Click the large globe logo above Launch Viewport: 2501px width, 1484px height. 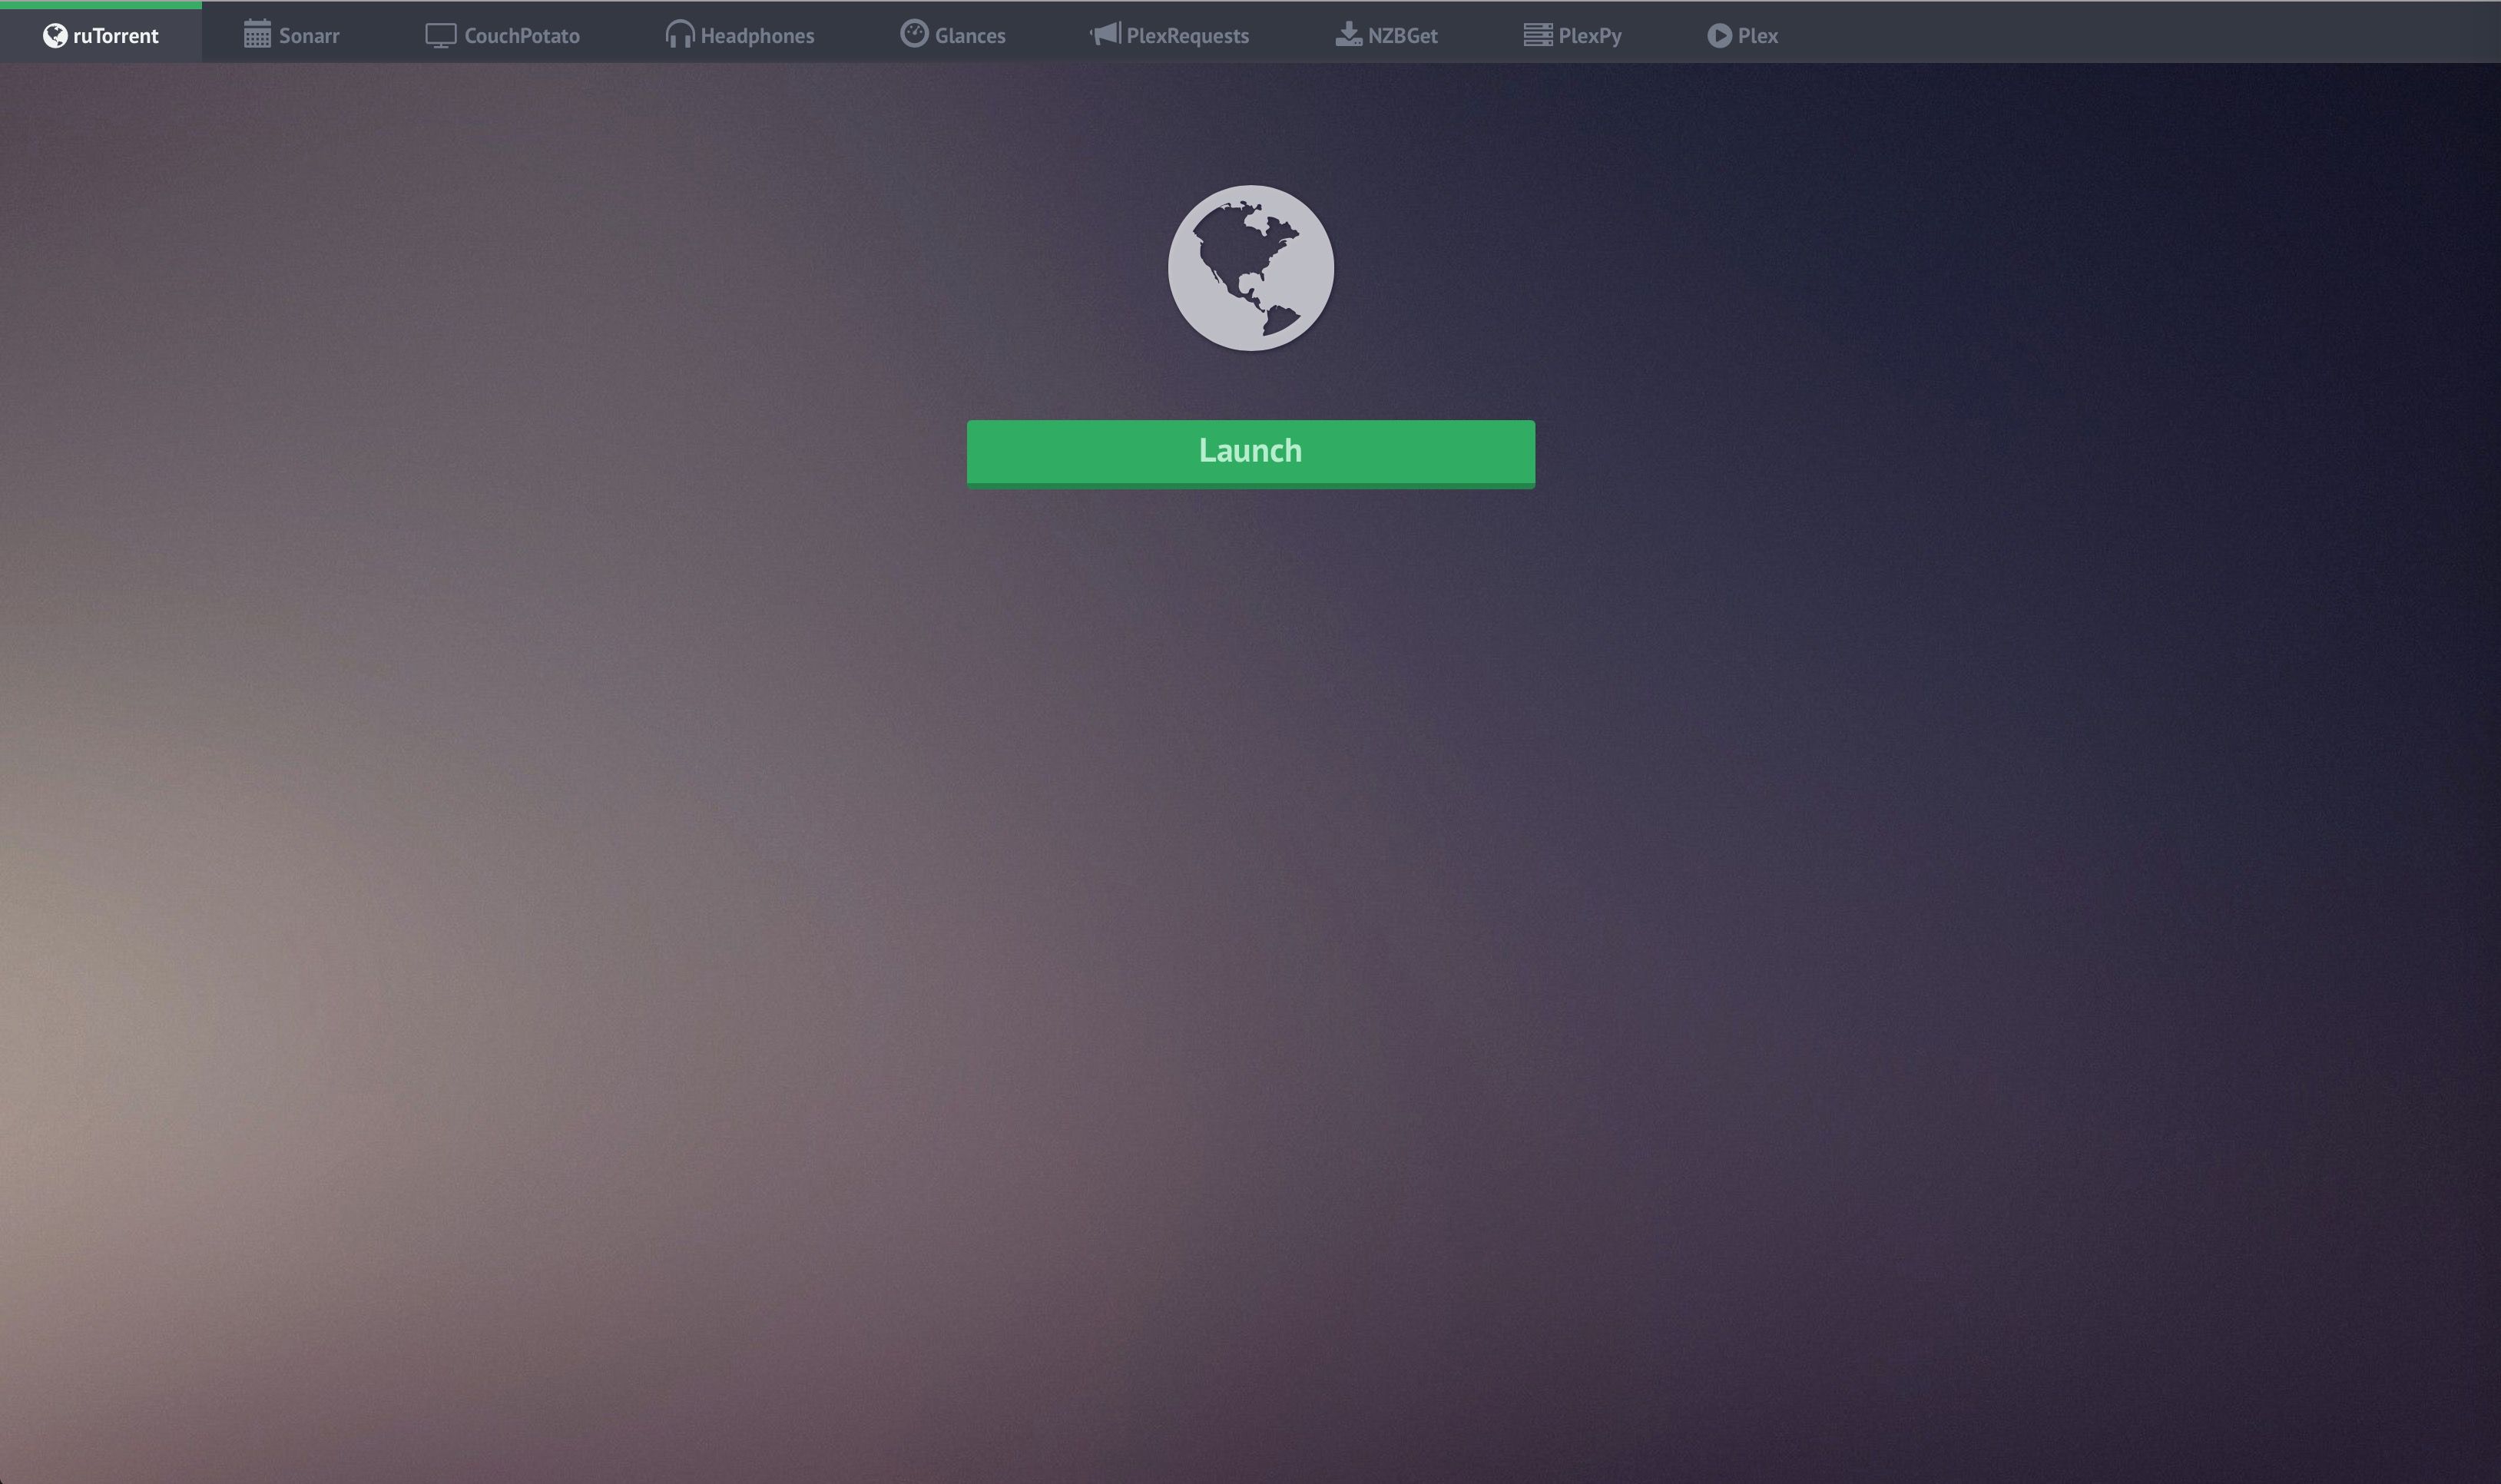point(1250,268)
